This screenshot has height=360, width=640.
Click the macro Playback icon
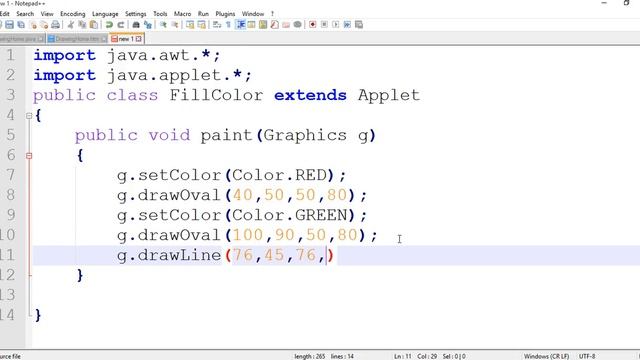[x=336, y=25]
